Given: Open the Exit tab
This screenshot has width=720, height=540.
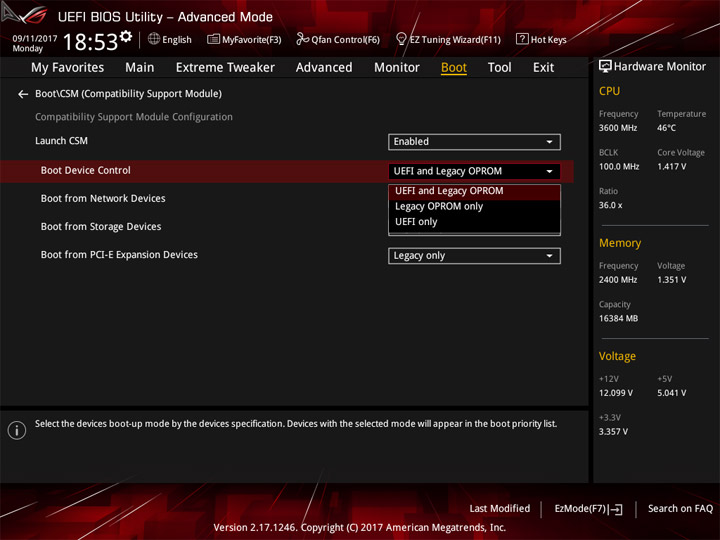Looking at the screenshot, I should [x=543, y=68].
